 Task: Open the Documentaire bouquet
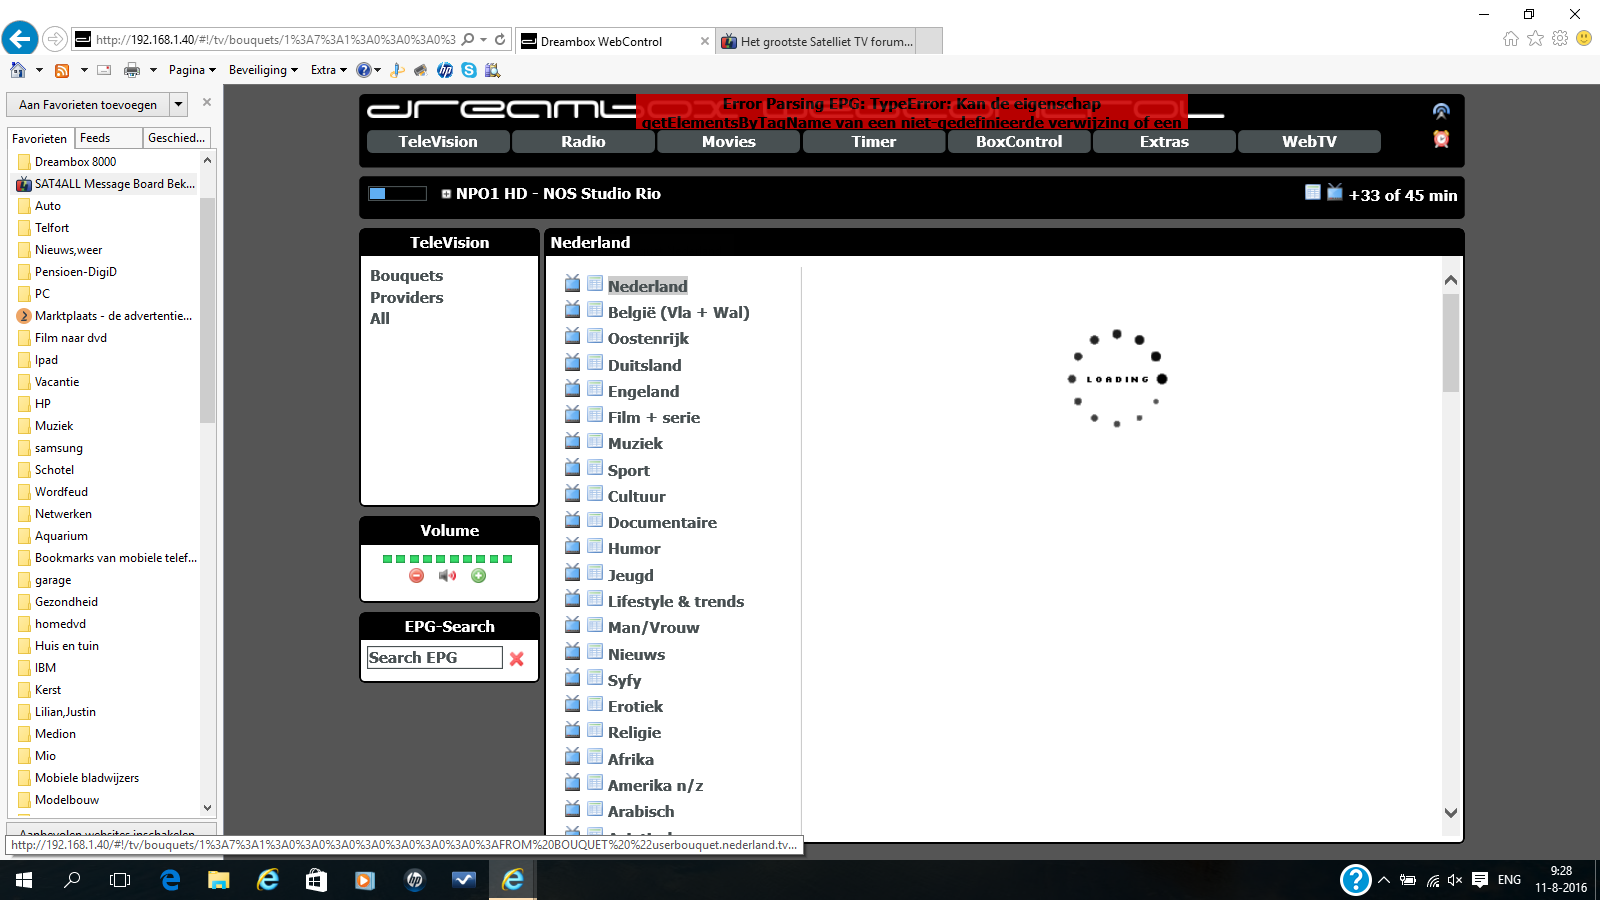pos(662,522)
